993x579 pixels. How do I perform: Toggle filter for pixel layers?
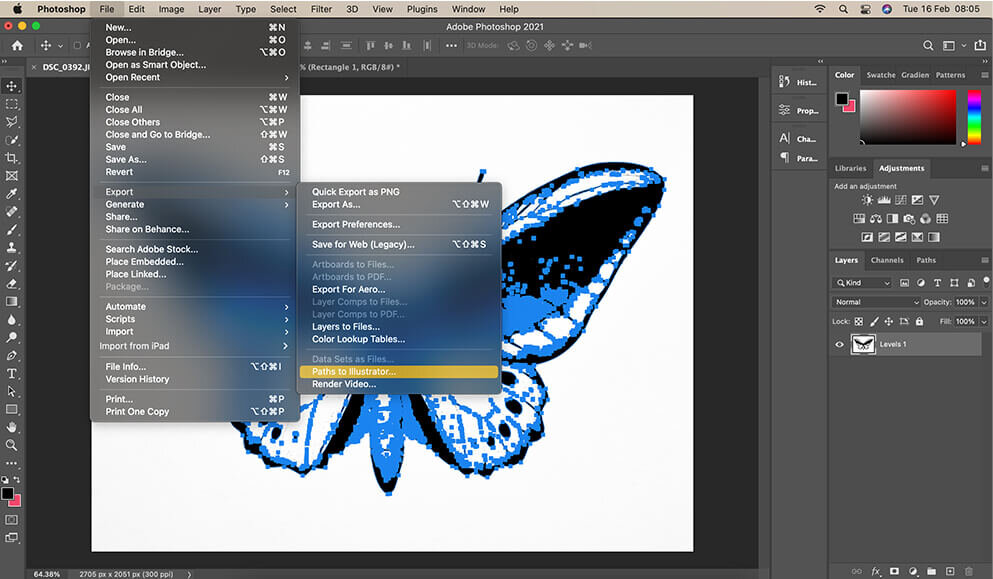click(904, 283)
